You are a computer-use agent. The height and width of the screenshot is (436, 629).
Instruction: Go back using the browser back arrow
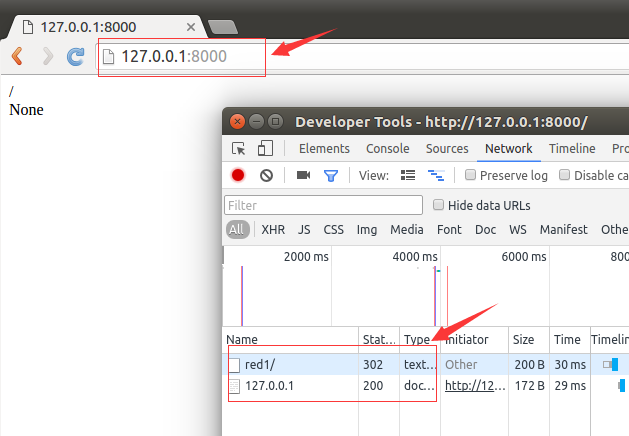coord(17,56)
